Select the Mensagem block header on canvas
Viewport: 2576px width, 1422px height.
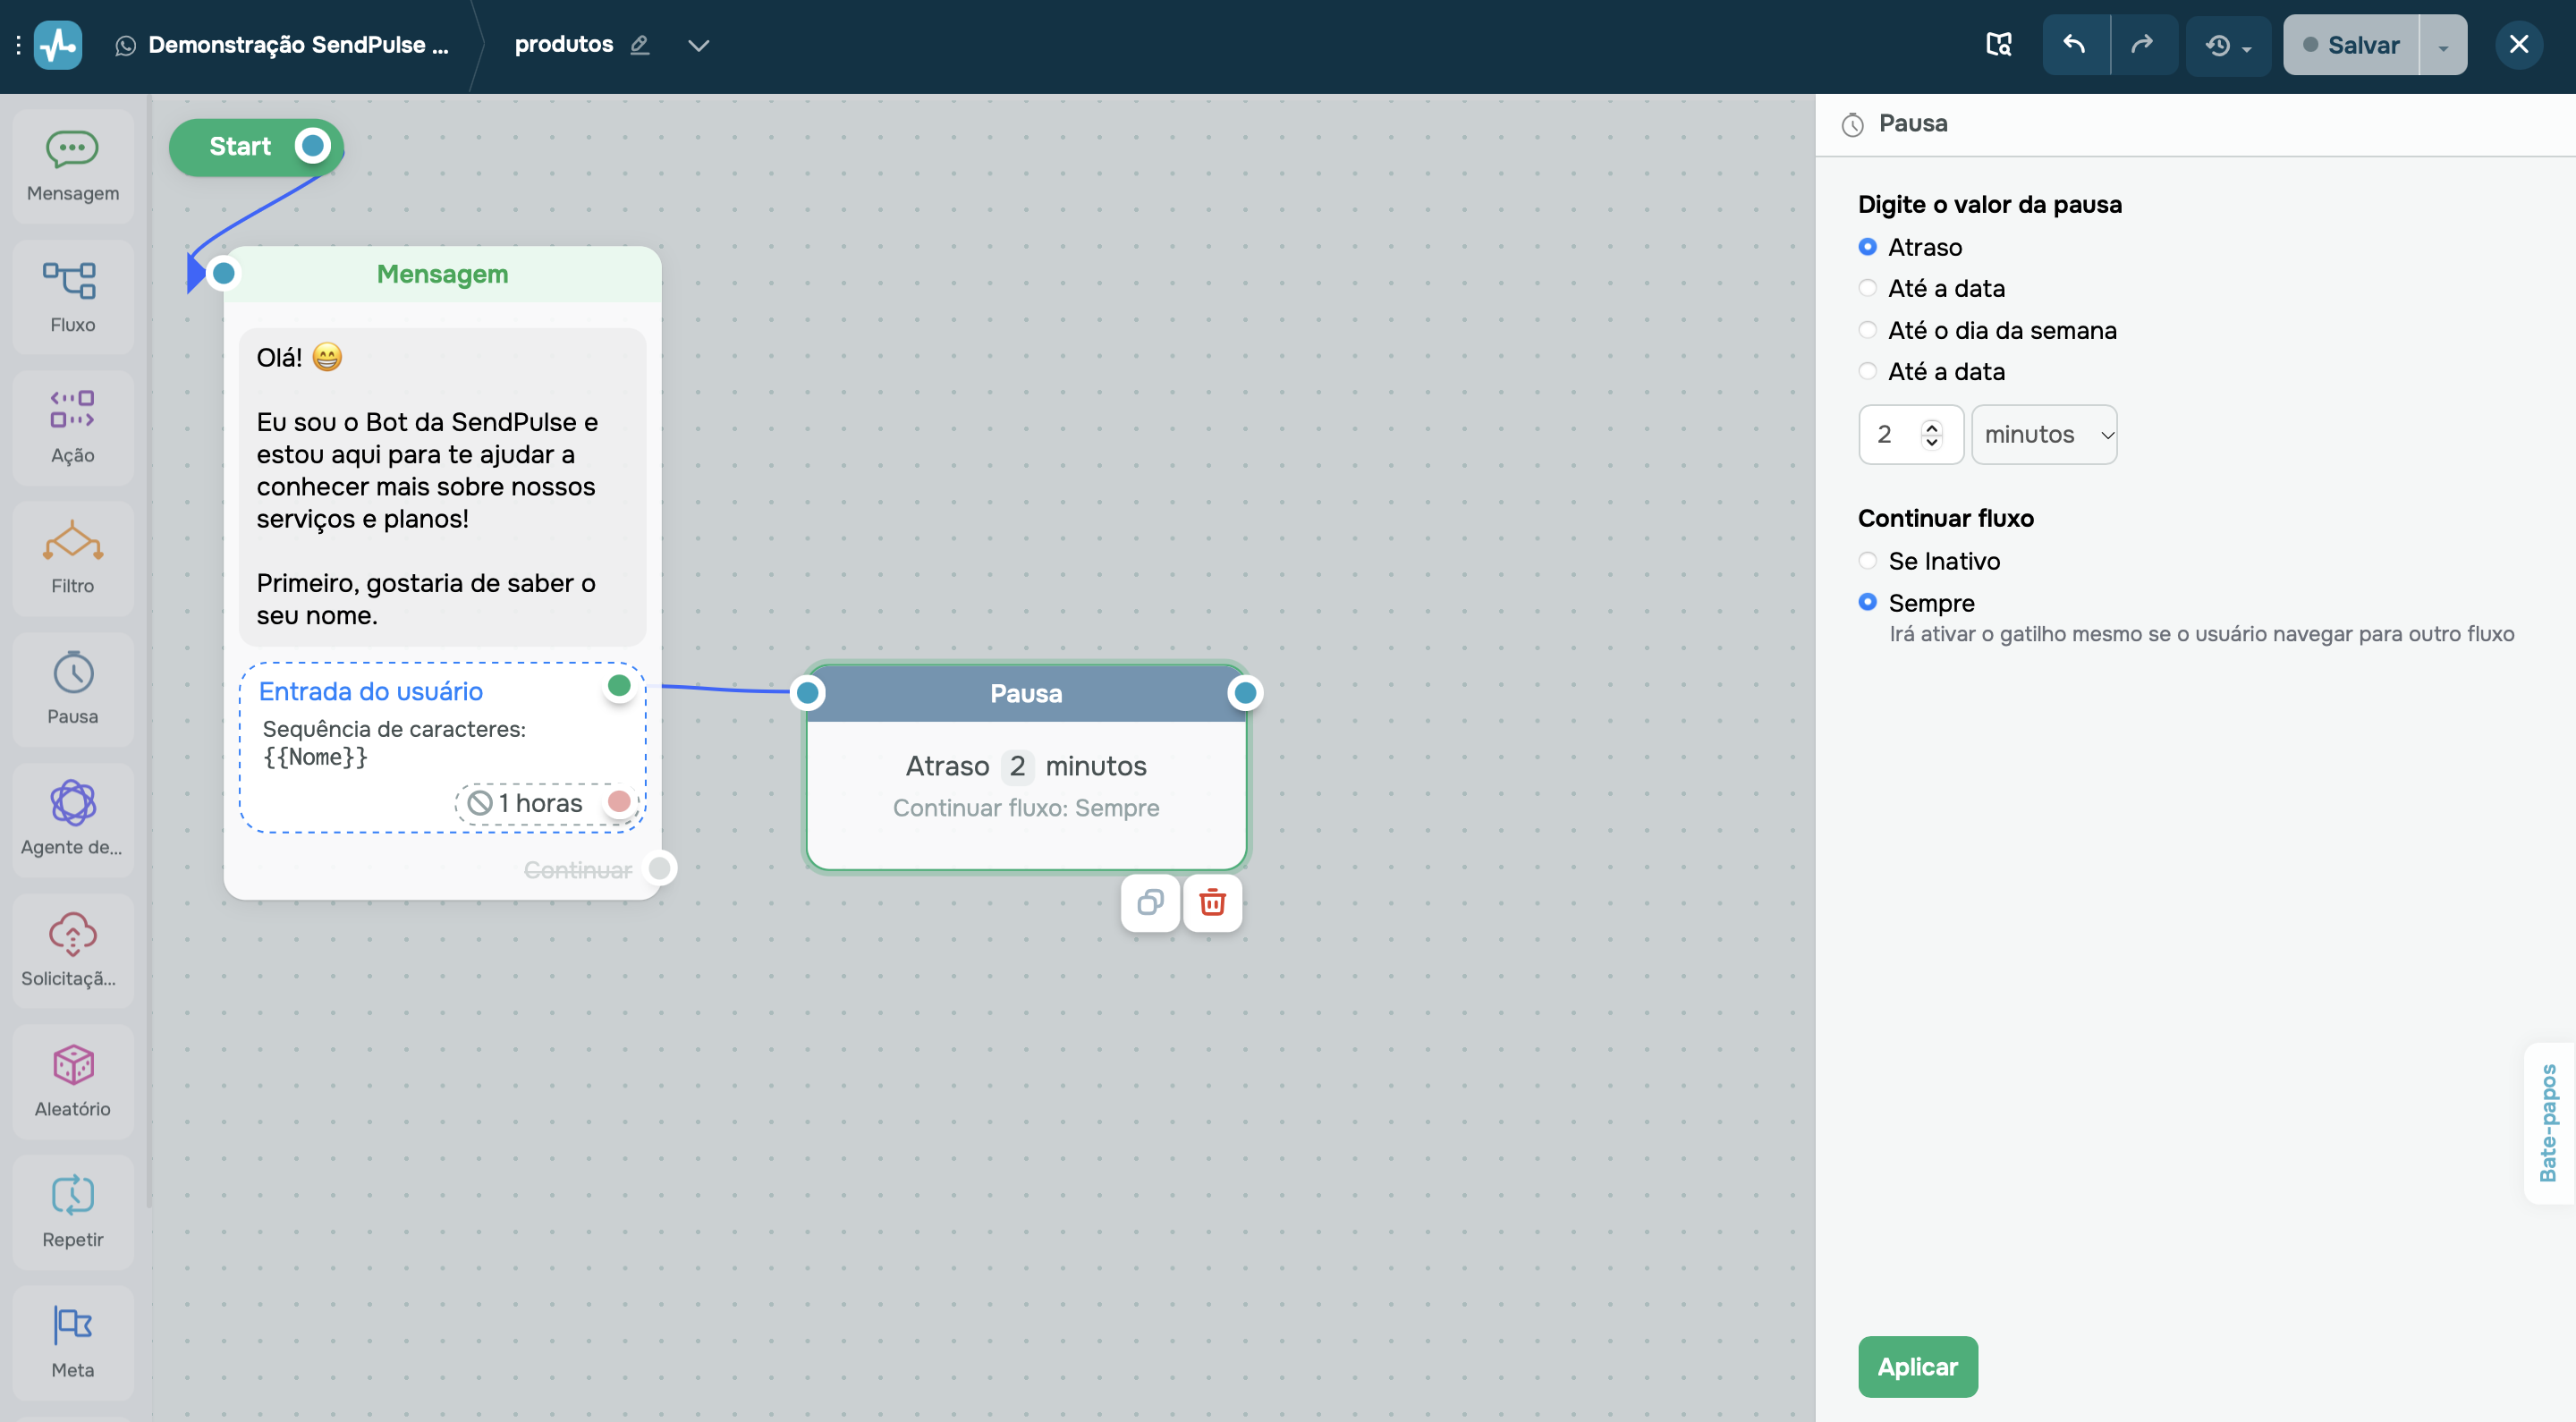(442, 274)
